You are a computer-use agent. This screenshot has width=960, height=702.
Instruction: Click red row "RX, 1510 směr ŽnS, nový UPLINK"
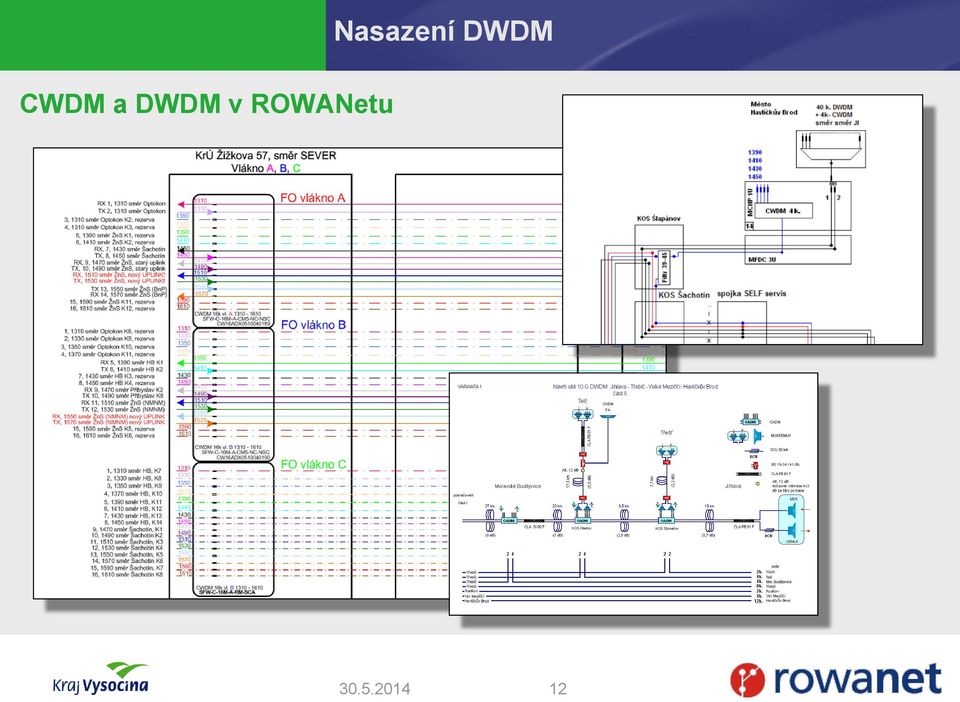pyautogui.click(x=119, y=275)
